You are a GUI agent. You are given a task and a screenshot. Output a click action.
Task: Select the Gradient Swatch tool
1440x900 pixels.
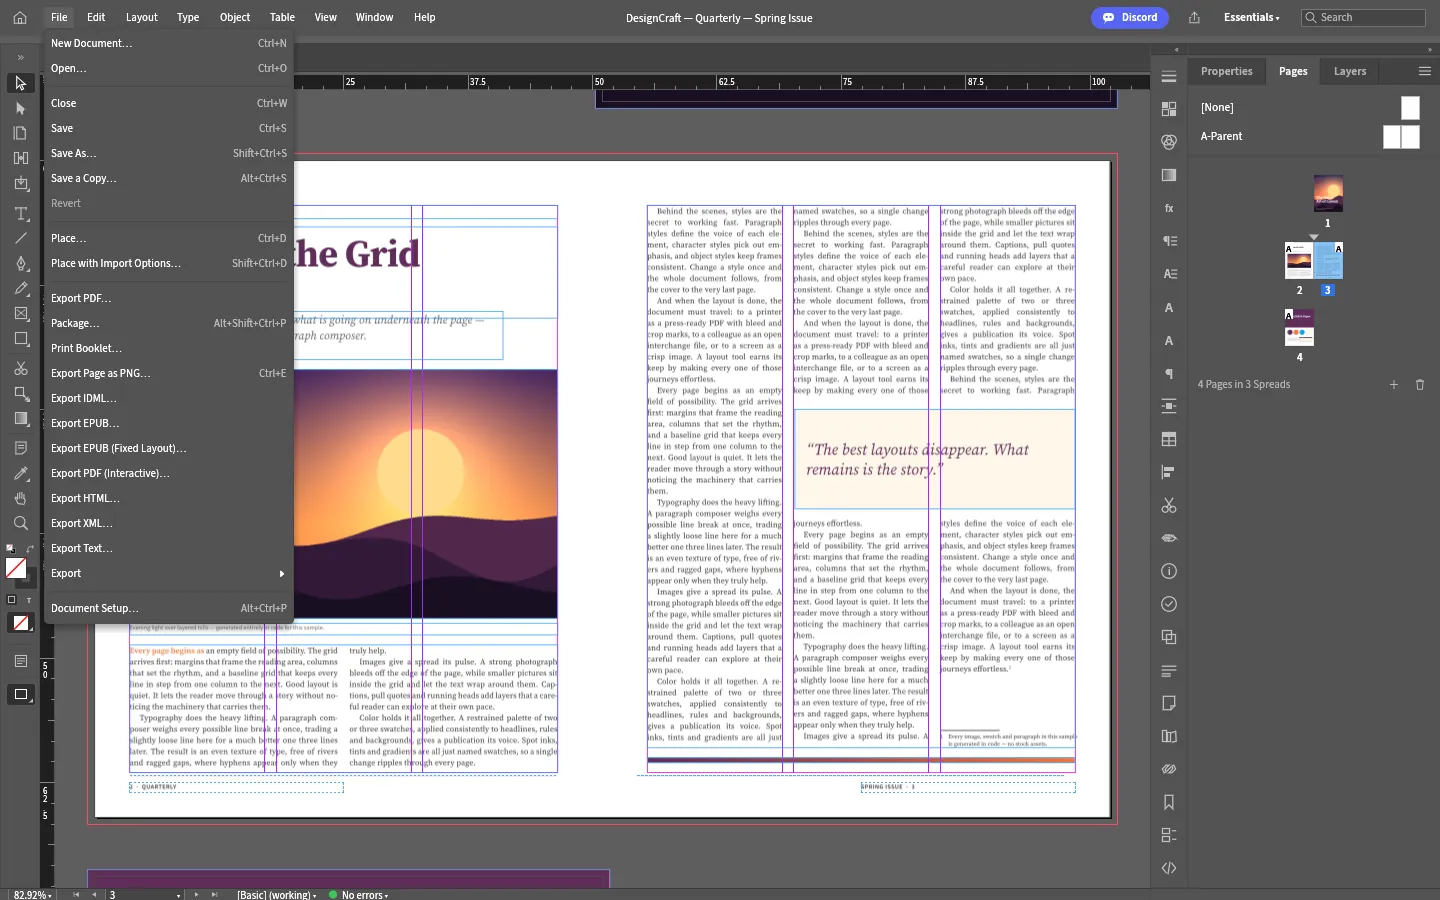[x=20, y=418]
